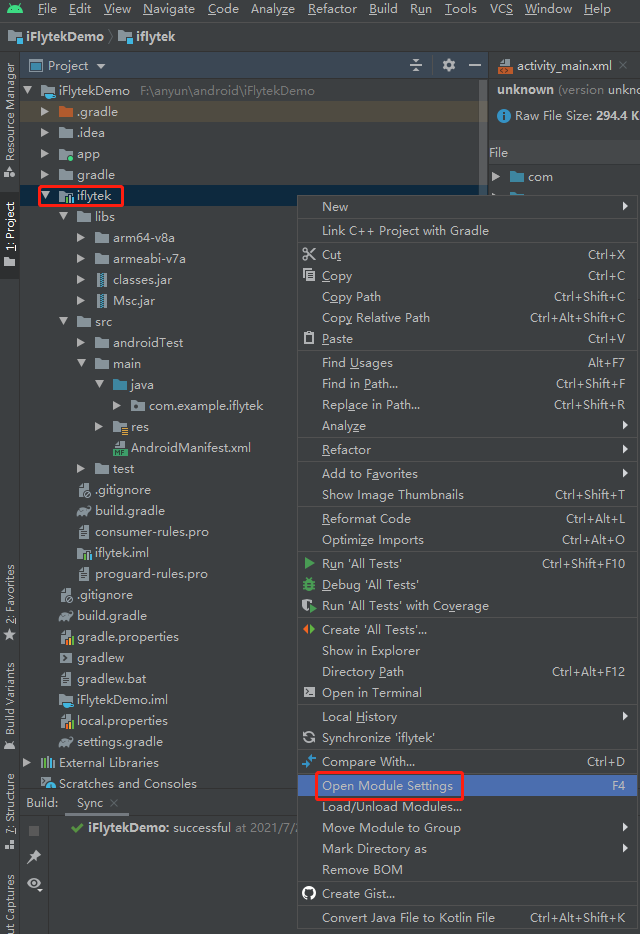The width and height of the screenshot is (640, 934).
Task: Open the Project panel settings gear
Action: point(449,66)
